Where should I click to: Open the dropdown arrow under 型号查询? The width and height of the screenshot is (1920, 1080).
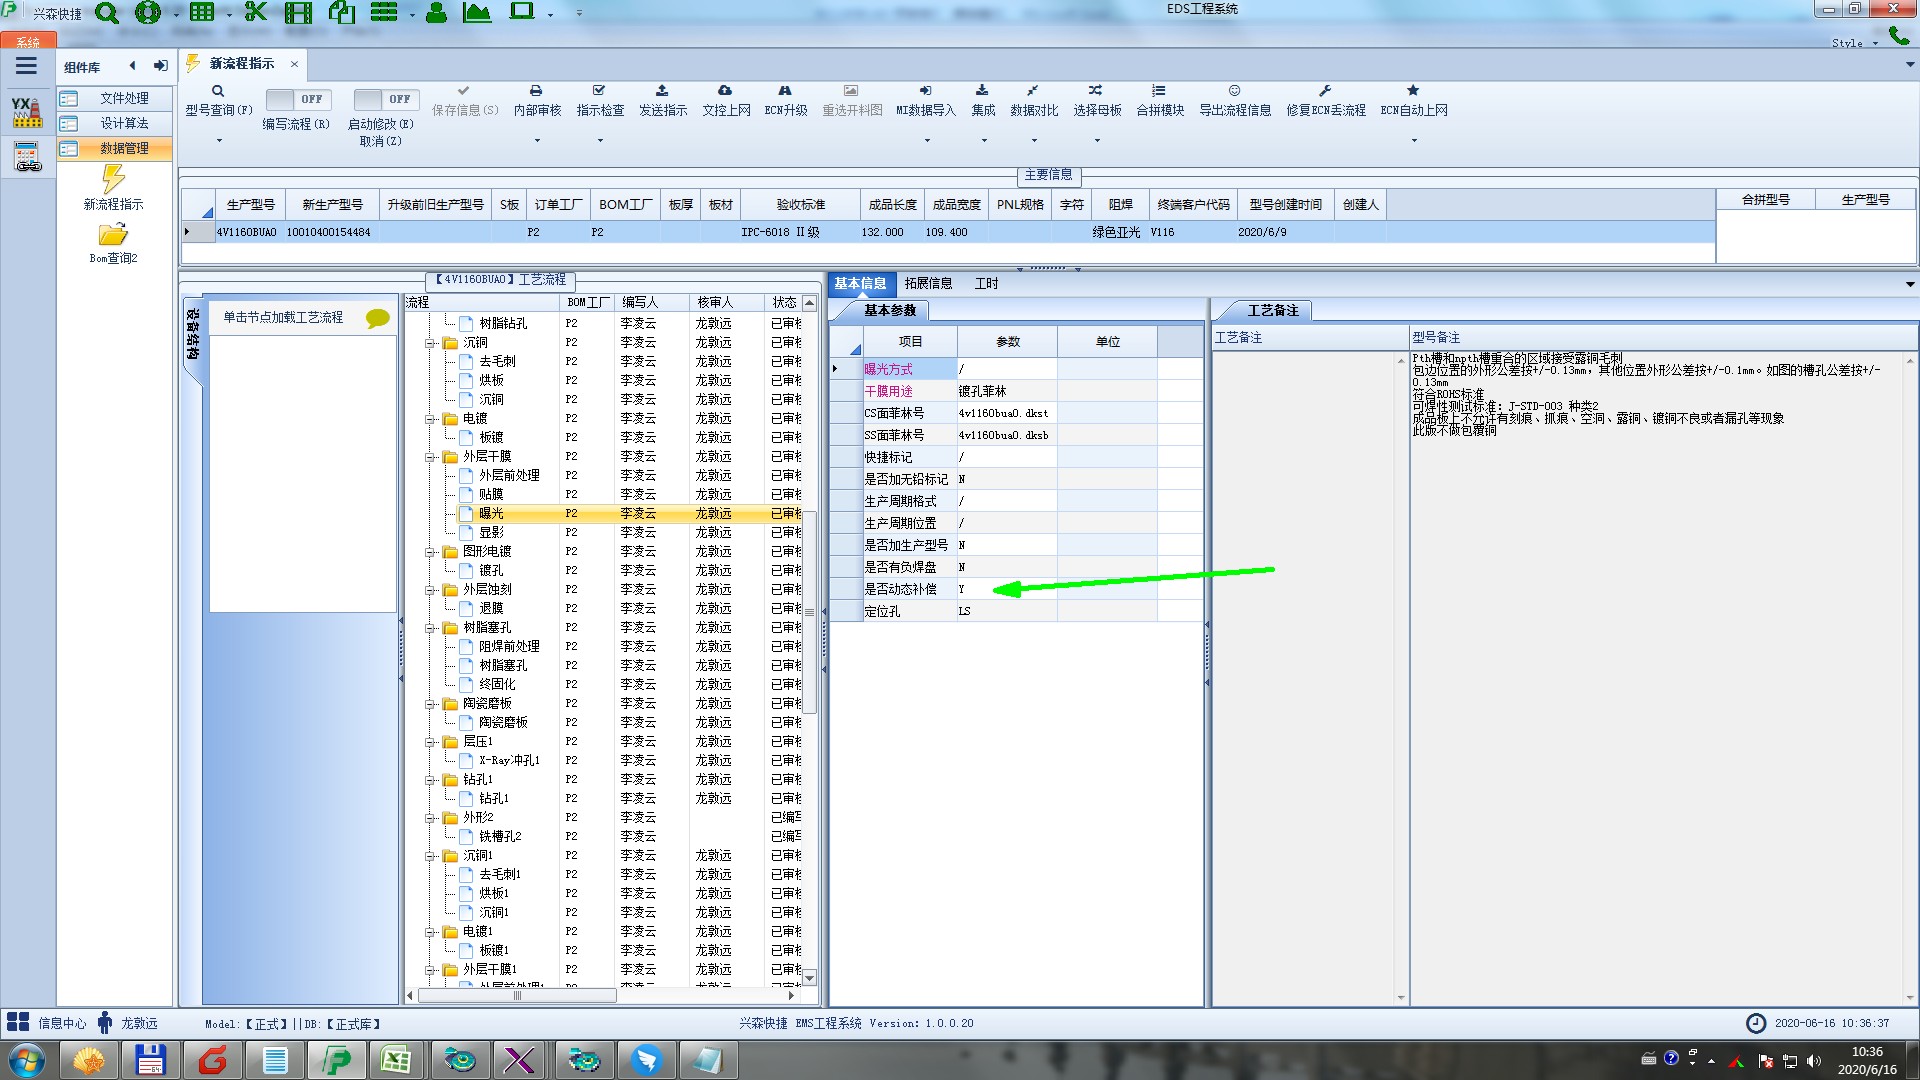click(219, 140)
